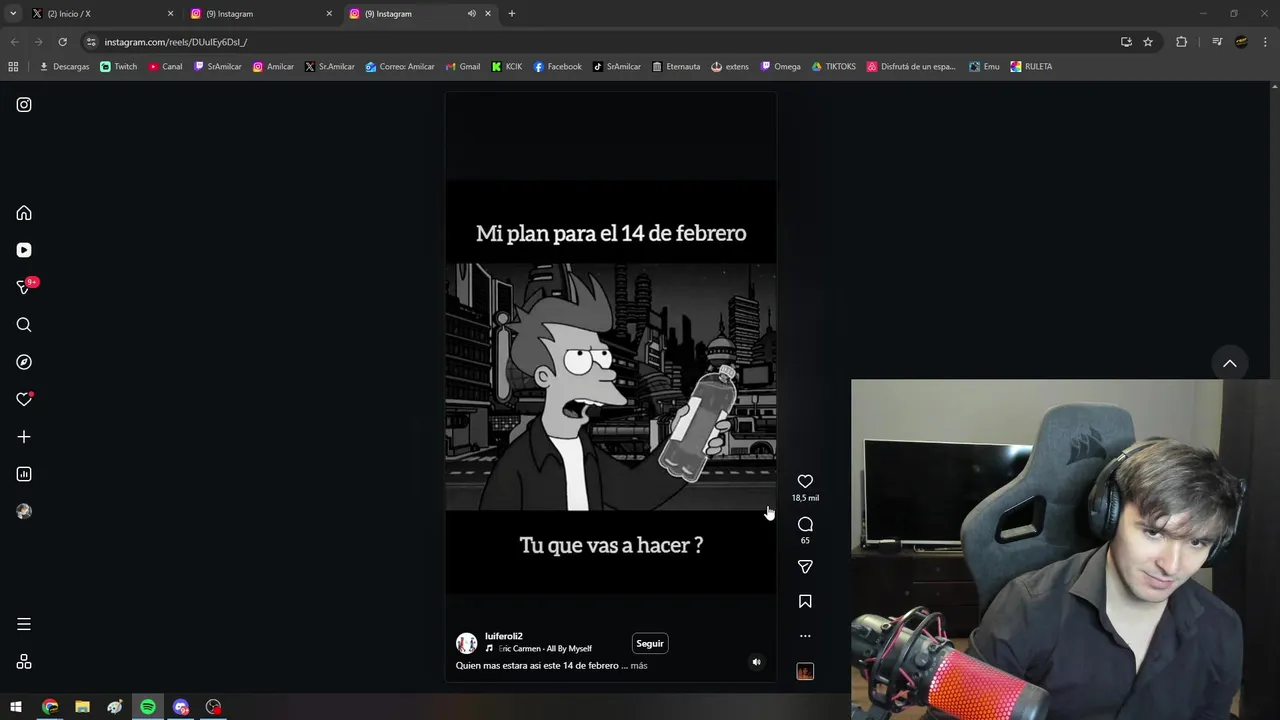The height and width of the screenshot is (720, 1280).
Task: Open Instagram Search in the sidebar
Action: tap(24, 325)
